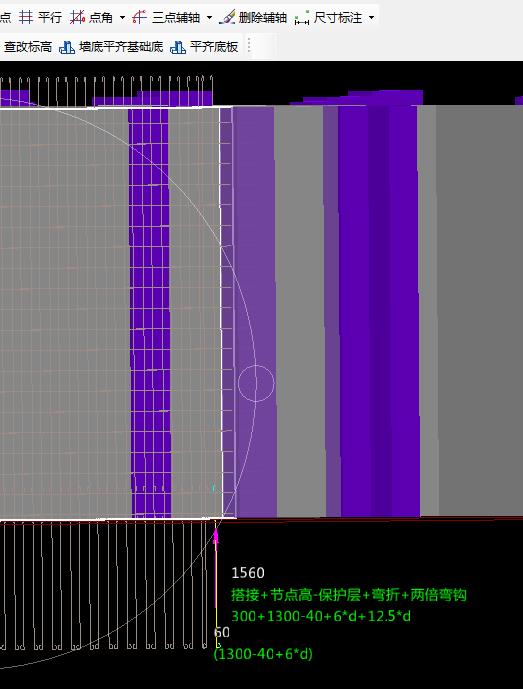Use the 平齐底板 align to slab tool
The height and width of the screenshot is (689, 523).
(x=204, y=47)
